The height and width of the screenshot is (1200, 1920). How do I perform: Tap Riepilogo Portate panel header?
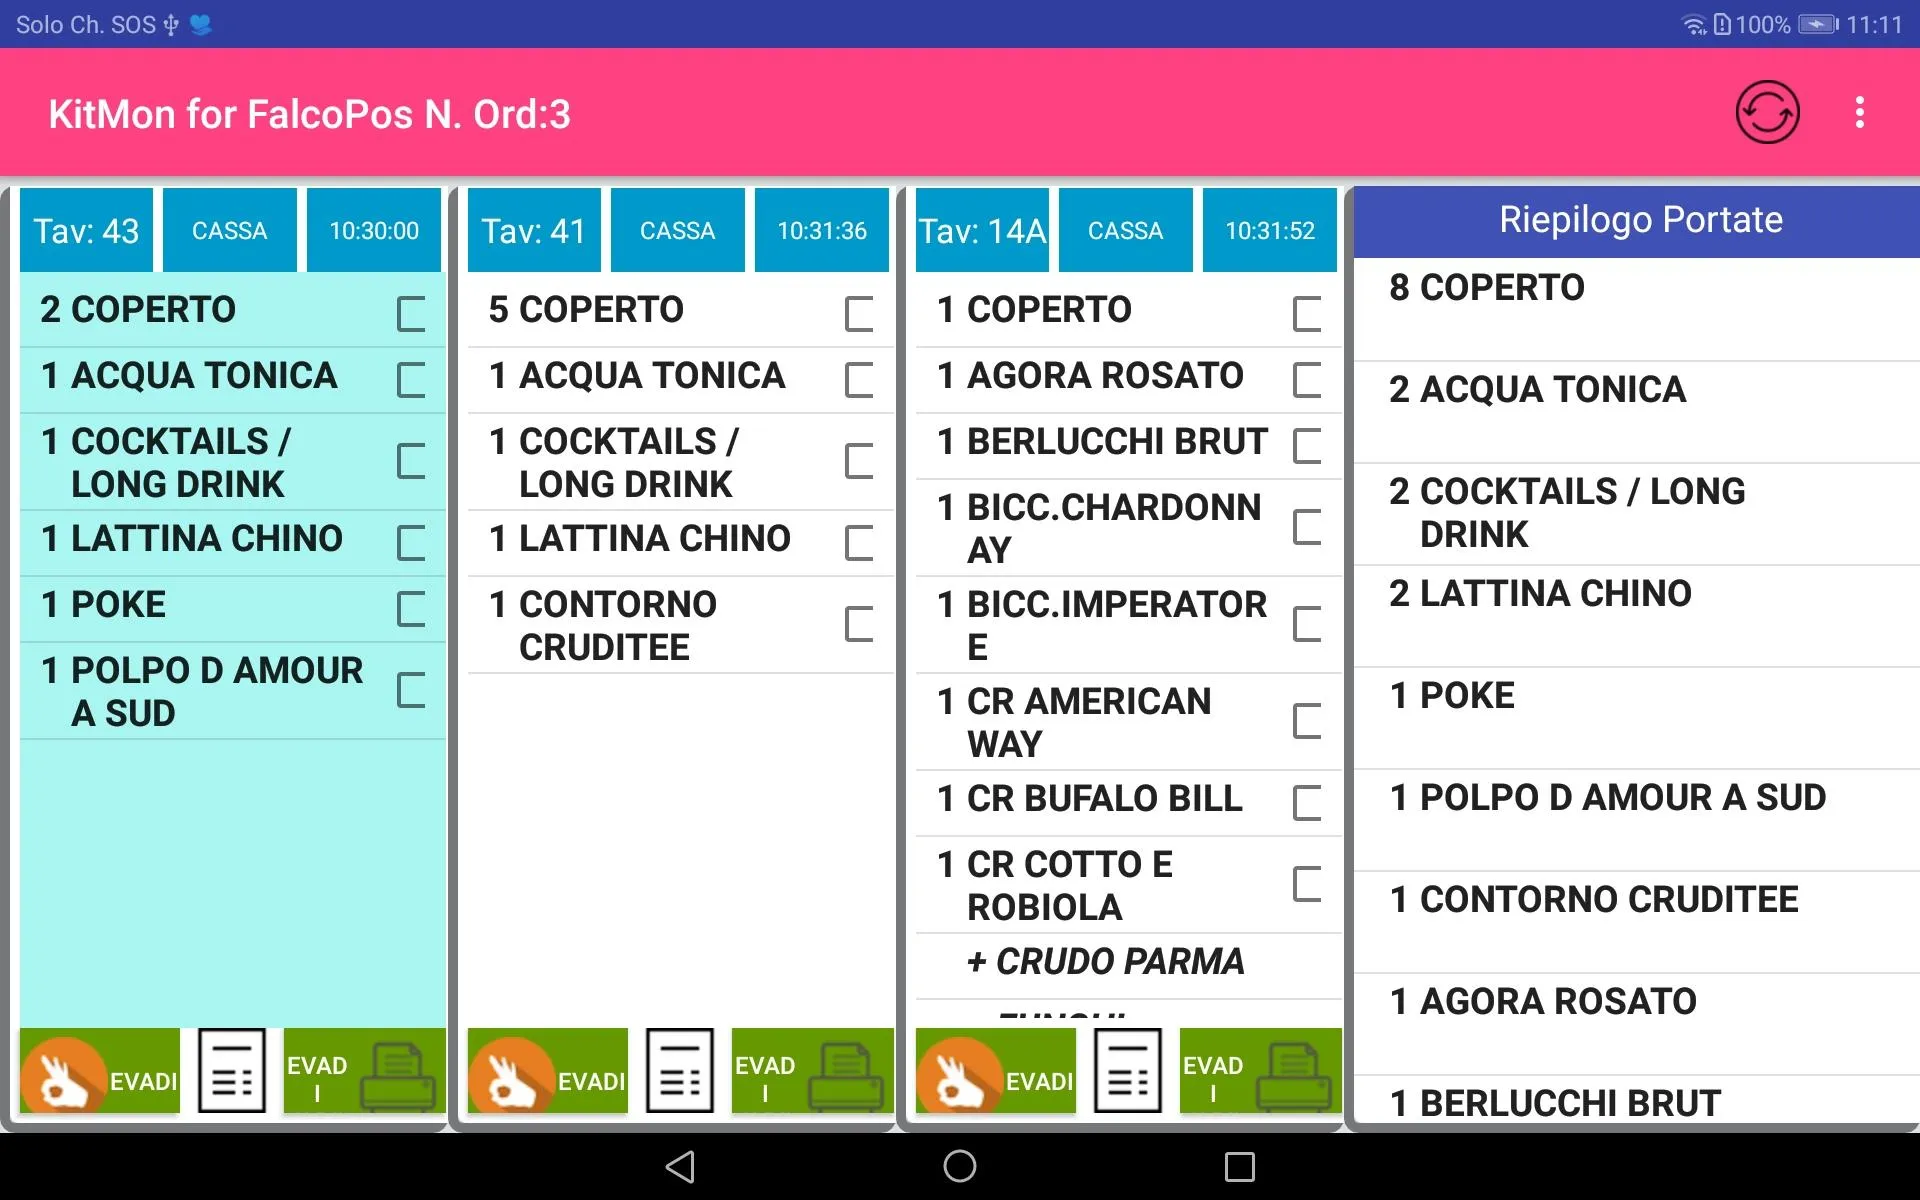coord(1635,220)
